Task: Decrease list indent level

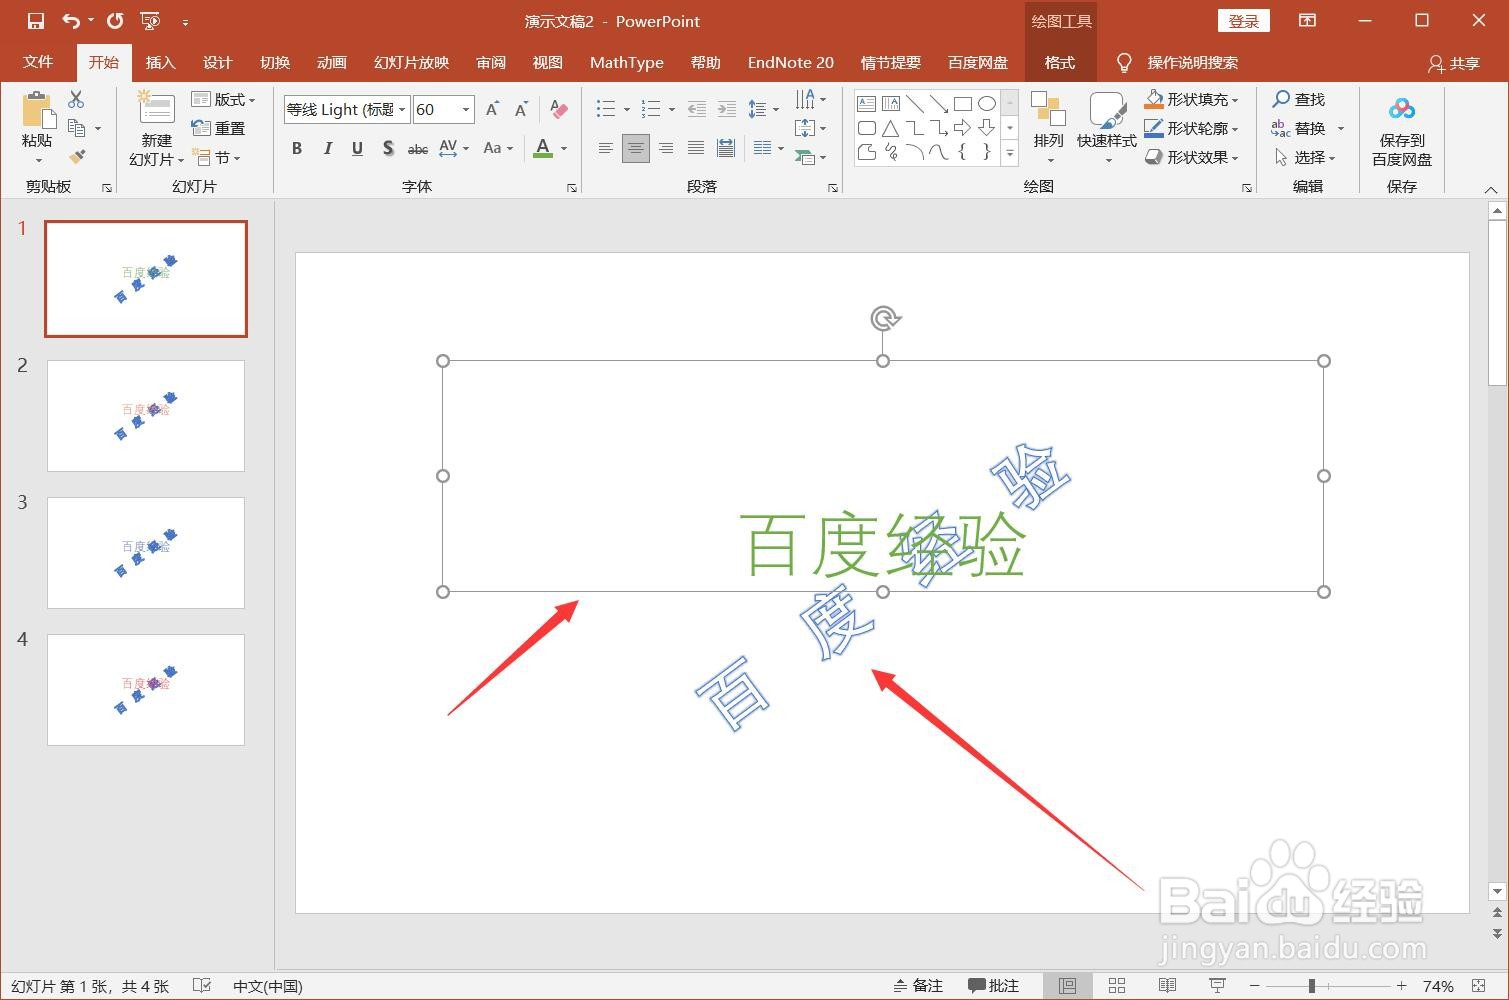Action: 697,109
